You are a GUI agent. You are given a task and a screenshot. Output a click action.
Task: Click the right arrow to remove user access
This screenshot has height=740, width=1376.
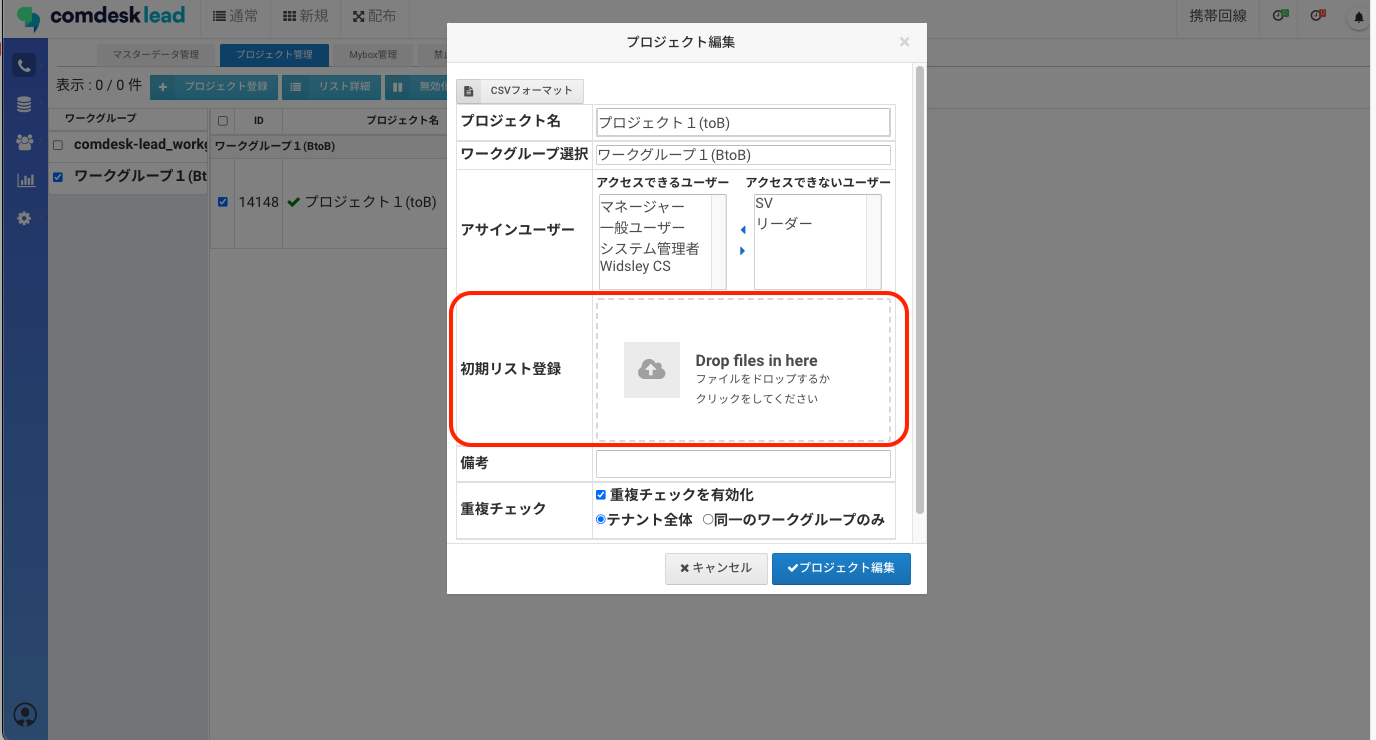(x=742, y=251)
